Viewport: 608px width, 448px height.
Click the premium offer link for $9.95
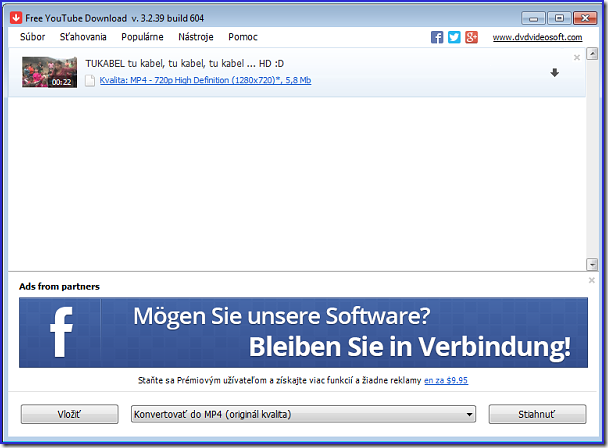tap(446, 381)
